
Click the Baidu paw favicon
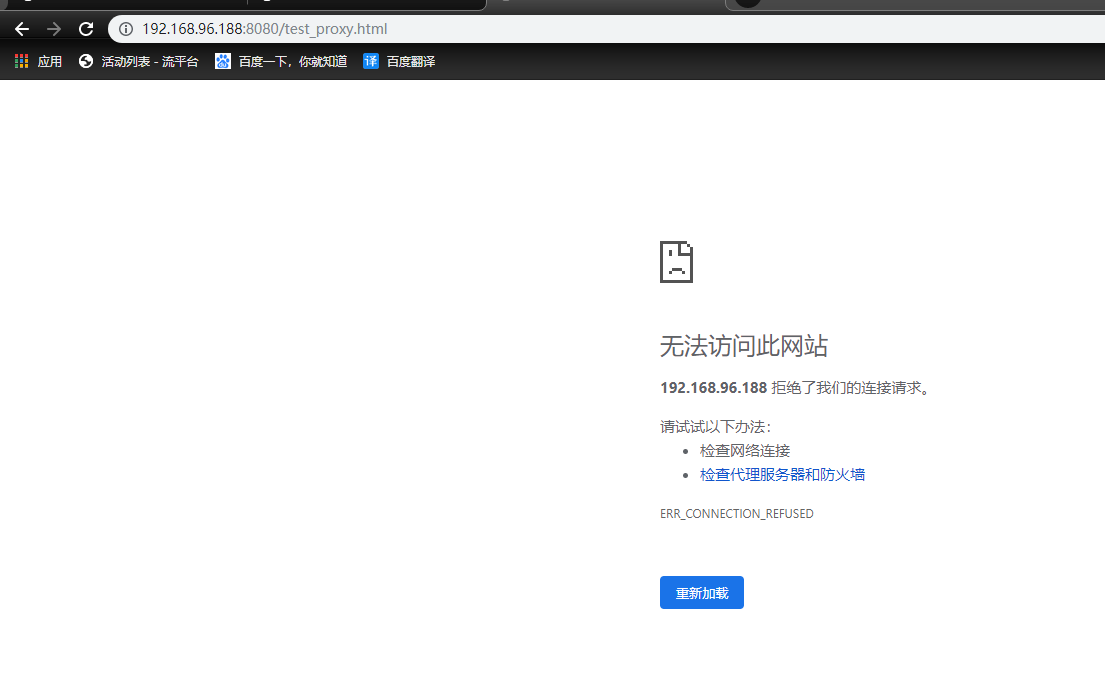click(223, 61)
